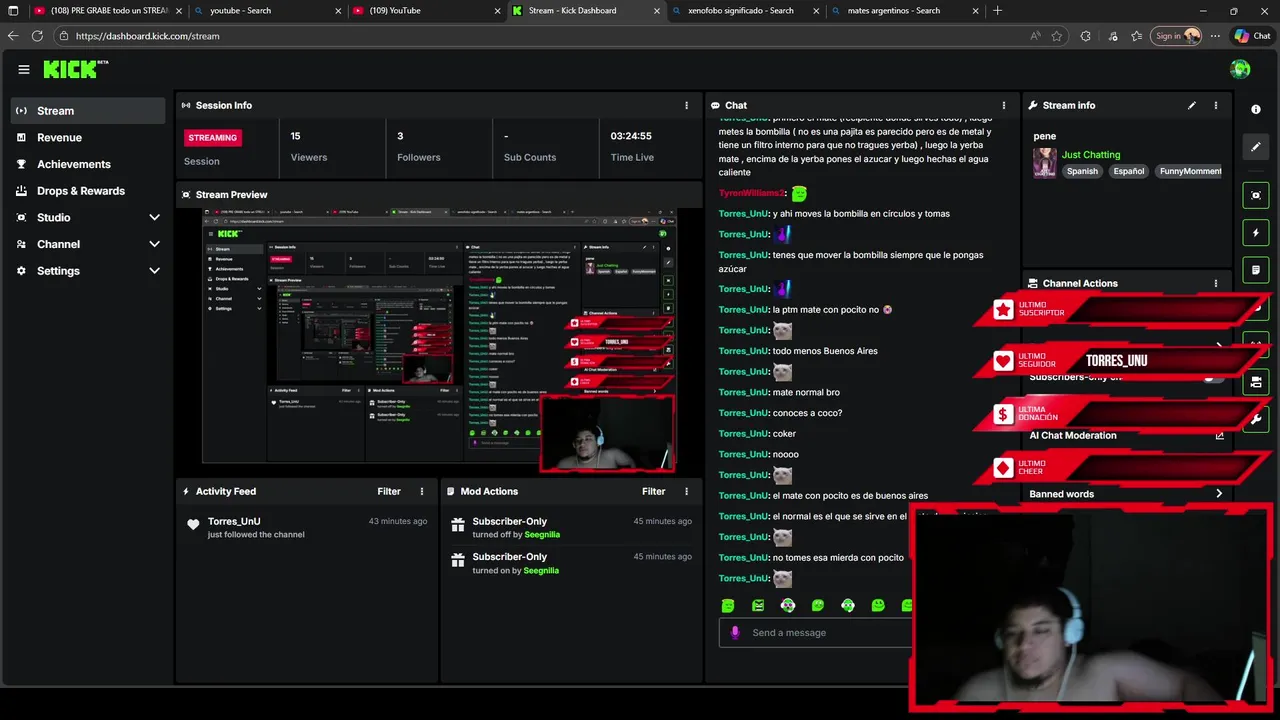Click the Time Live value 03:24:55
1280x720 pixels.
point(631,136)
